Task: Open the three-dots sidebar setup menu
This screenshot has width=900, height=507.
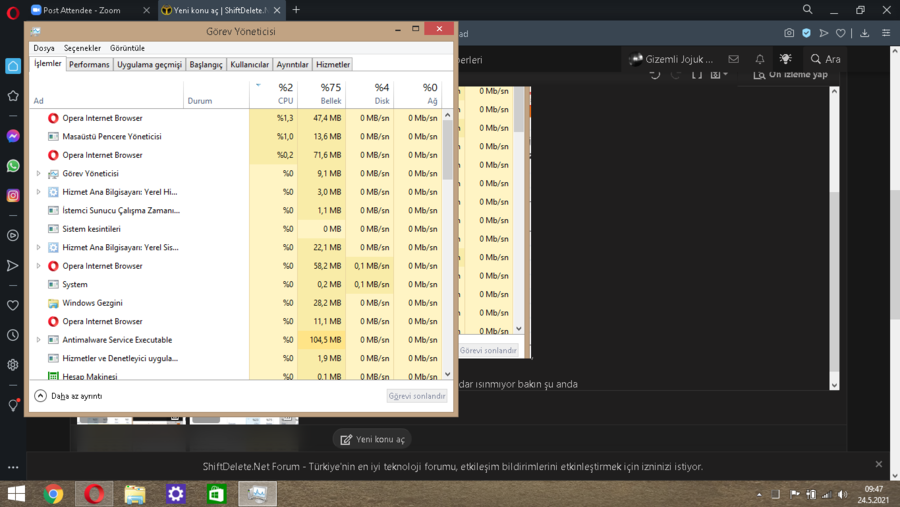Action: 13,467
